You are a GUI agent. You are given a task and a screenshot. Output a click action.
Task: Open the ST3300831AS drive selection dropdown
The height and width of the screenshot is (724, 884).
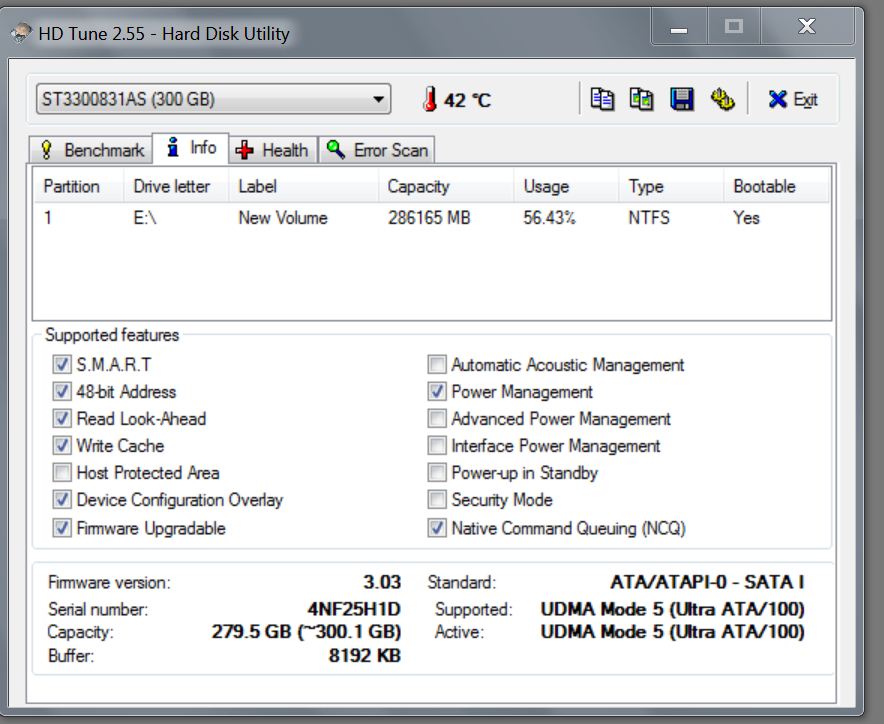(213, 99)
